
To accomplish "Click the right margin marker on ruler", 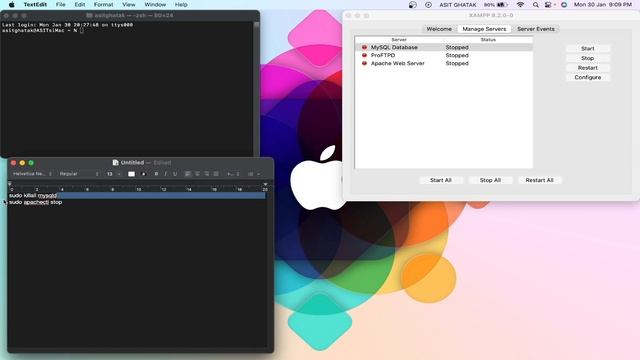I will pos(265,184).
